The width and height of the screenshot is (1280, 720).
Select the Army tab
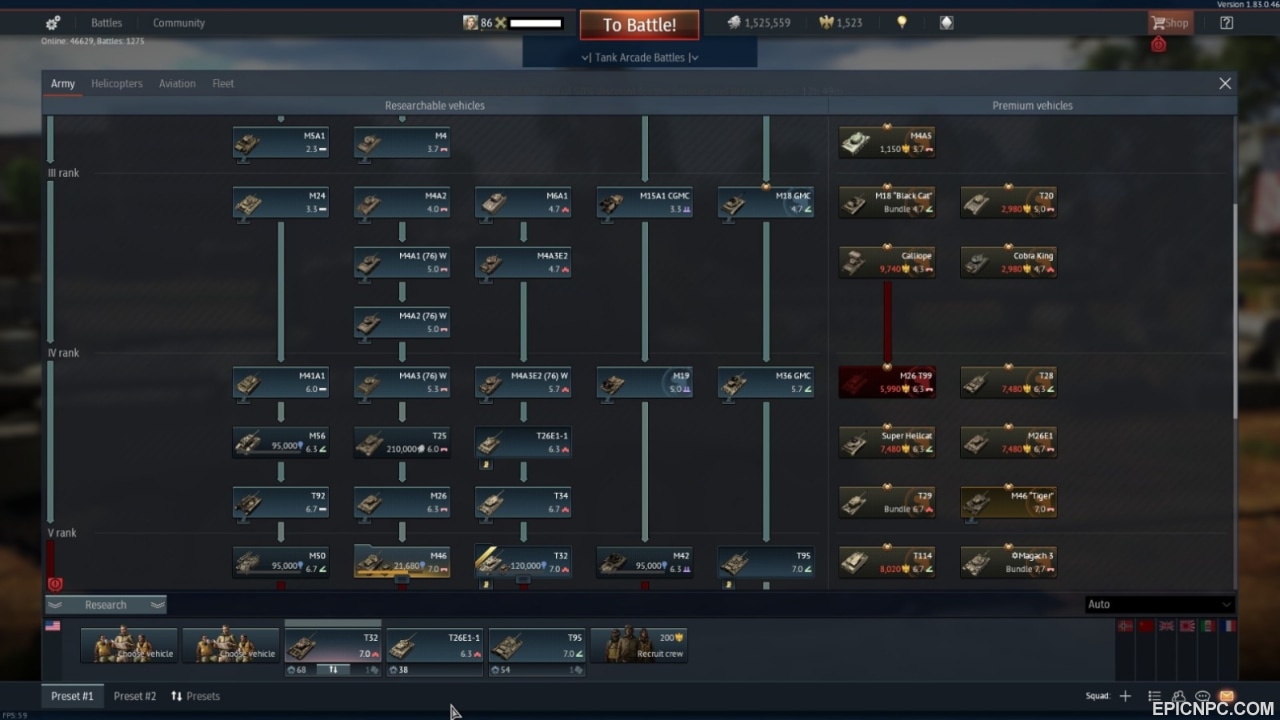63,84
